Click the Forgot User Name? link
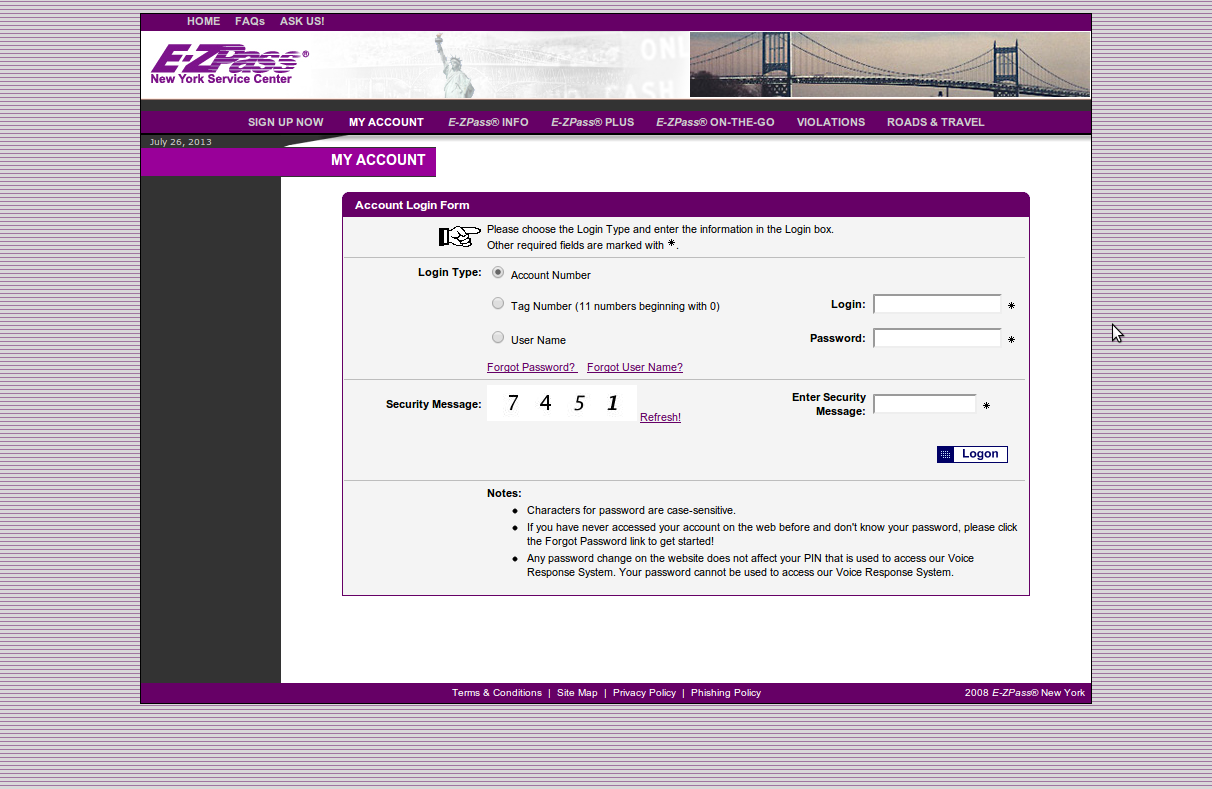The width and height of the screenshot is (1212, 789). (635, 367)
